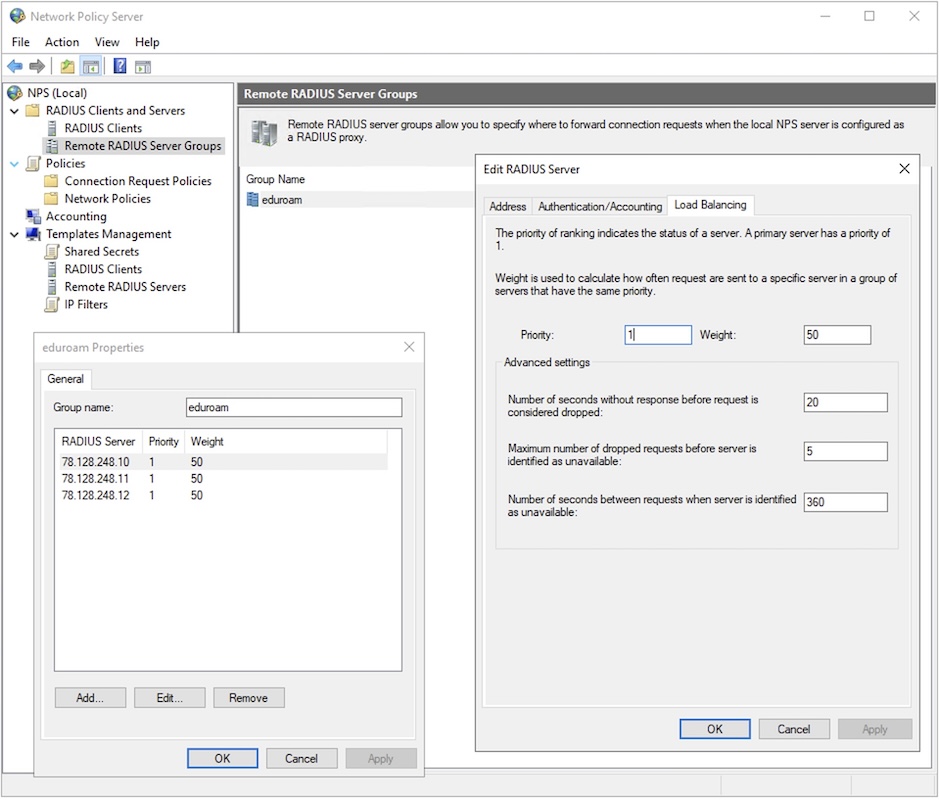
Task: Click the Show/Hide Action Pane icon
Action: [143, 67]
